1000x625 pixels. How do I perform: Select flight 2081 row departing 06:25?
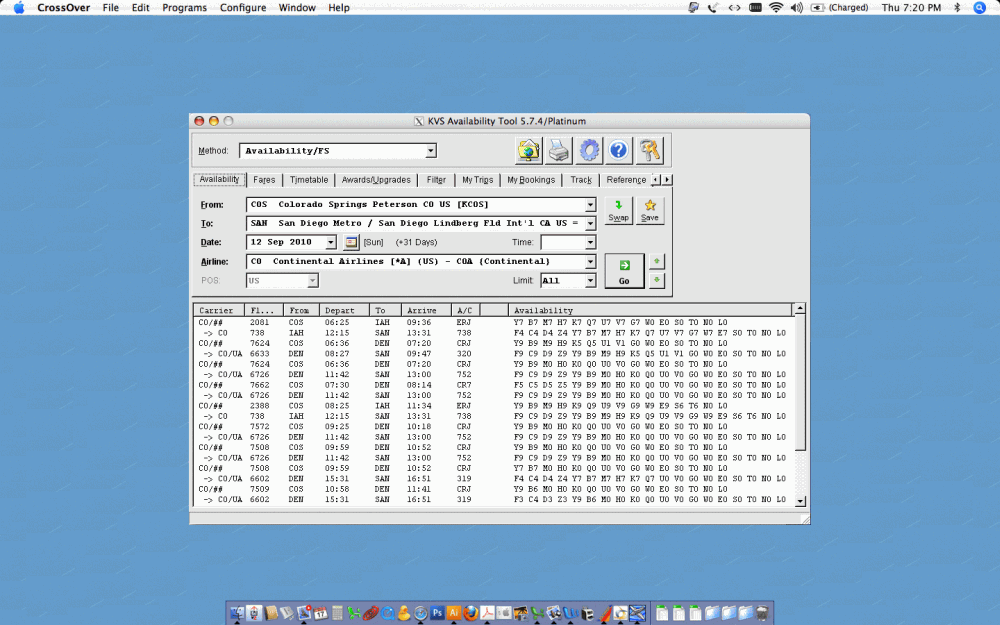point(494,323)
